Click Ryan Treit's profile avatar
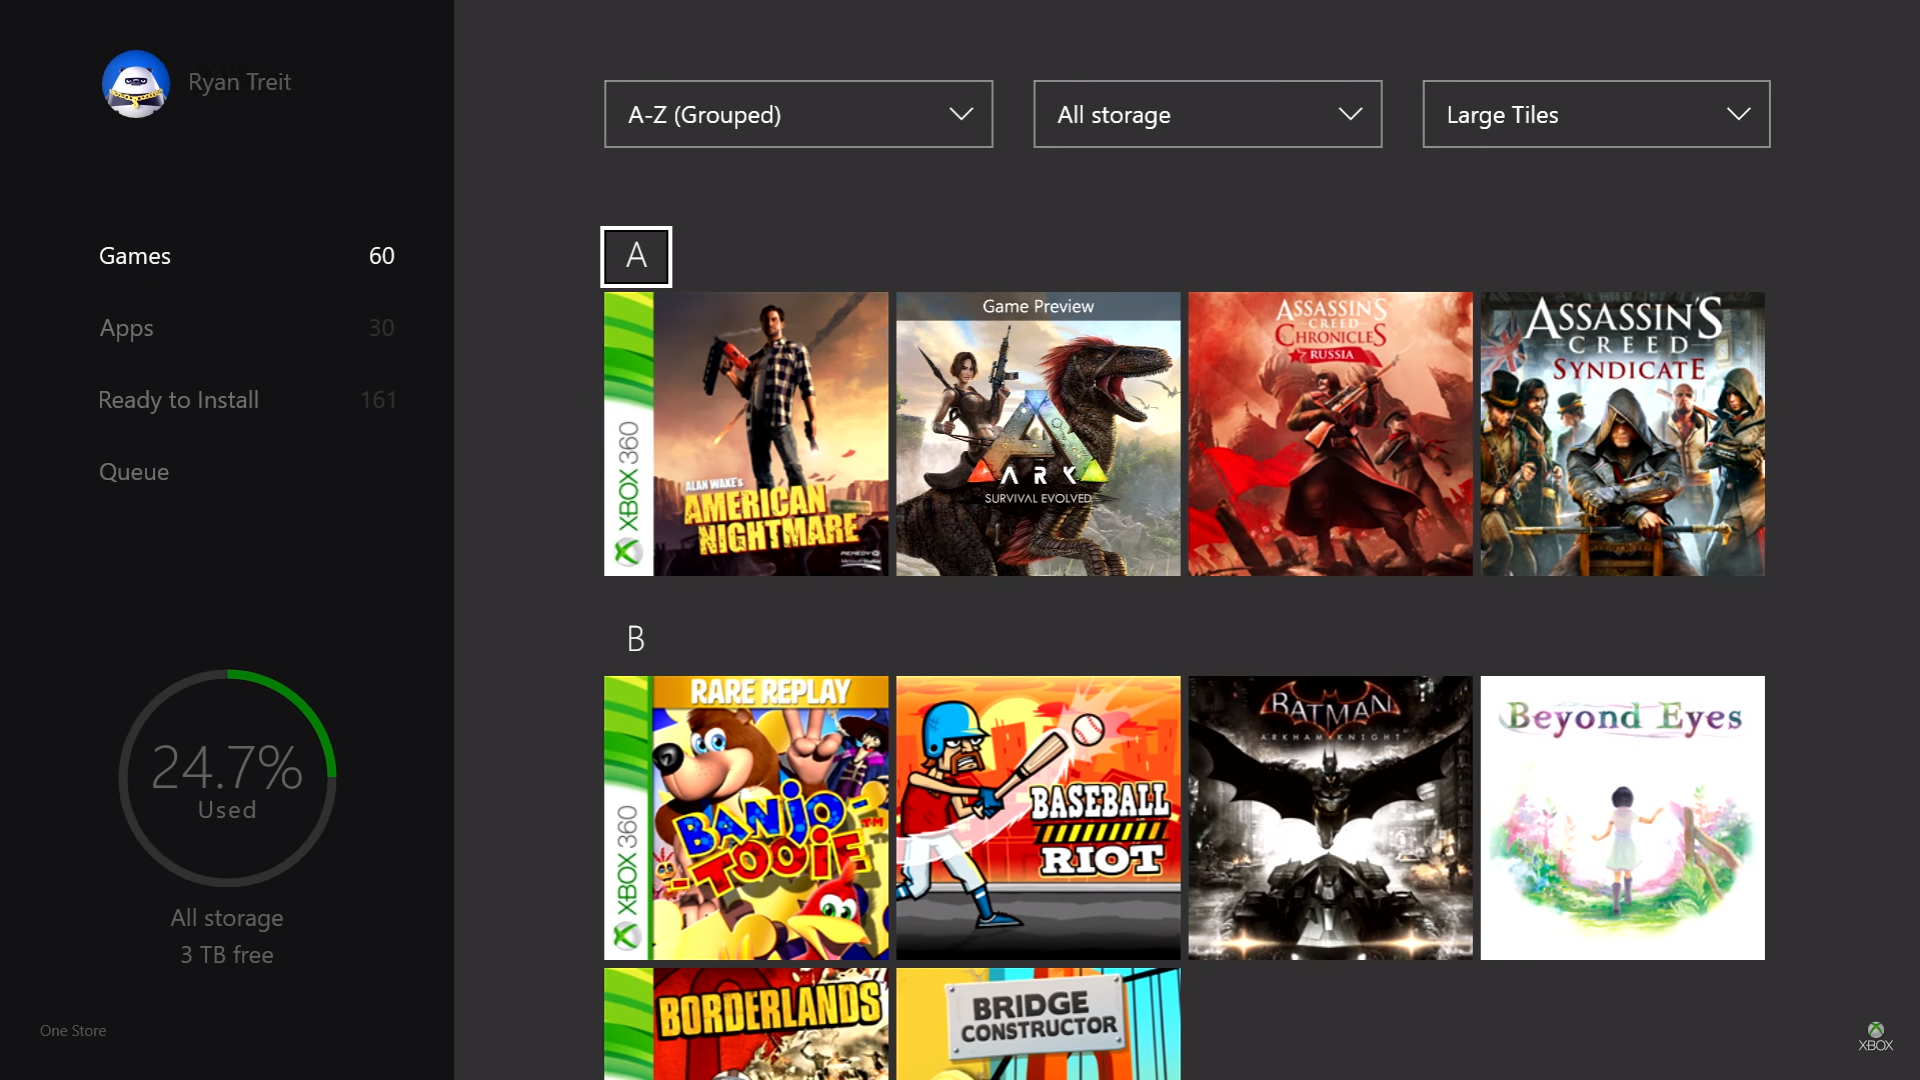This screenshot has height=1080, width=1920. (x=135, y=84)
